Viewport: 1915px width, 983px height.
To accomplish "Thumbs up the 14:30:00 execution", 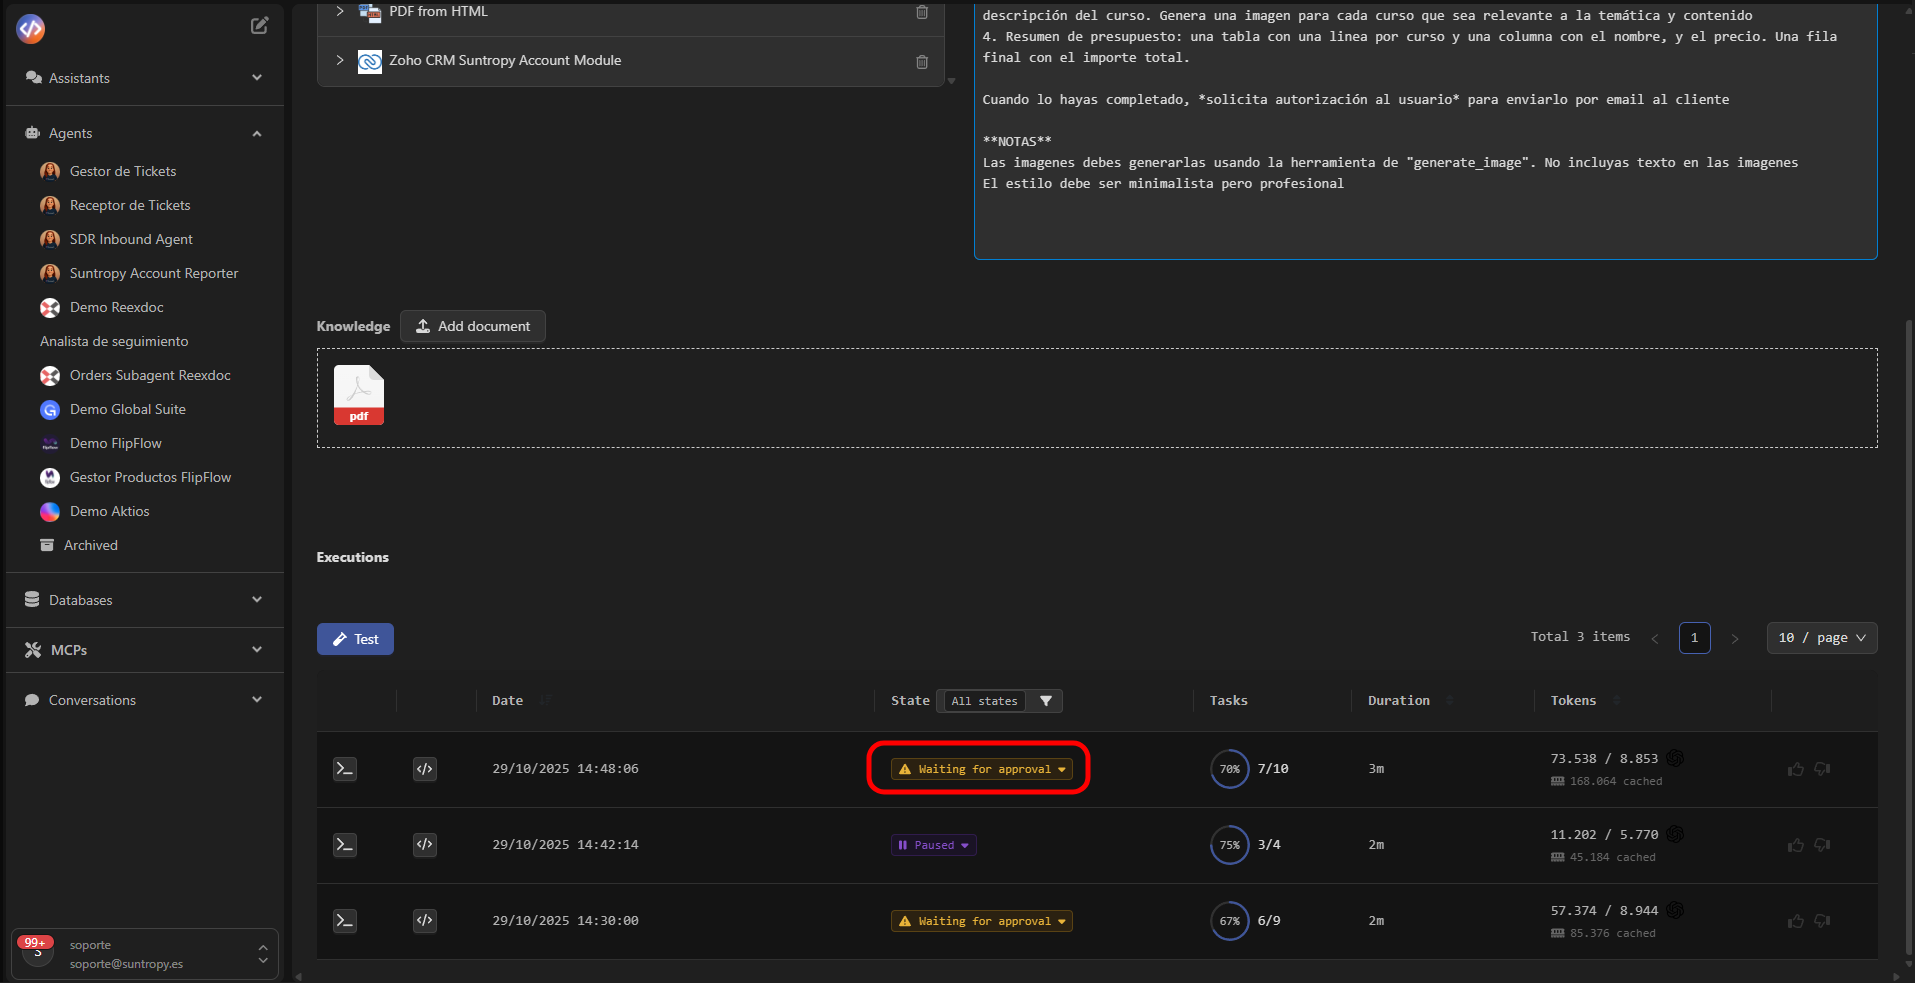I will pos(1796,921).
